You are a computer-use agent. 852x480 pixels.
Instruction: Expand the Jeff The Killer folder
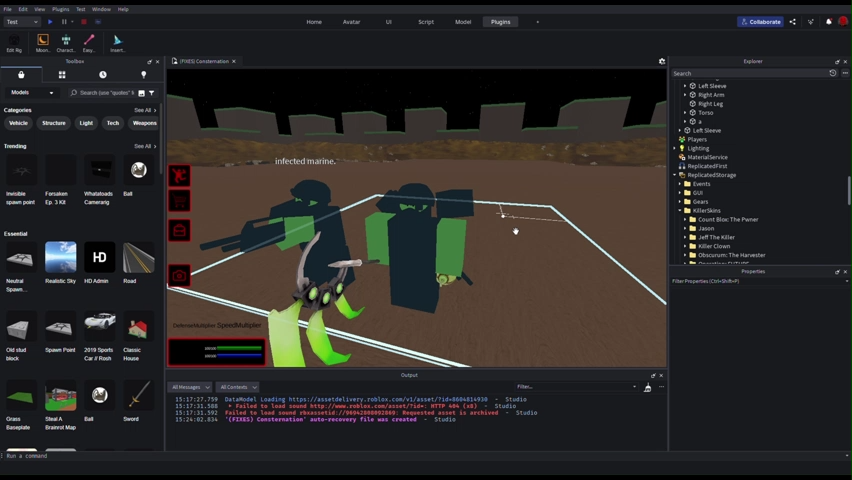[685, 237]
